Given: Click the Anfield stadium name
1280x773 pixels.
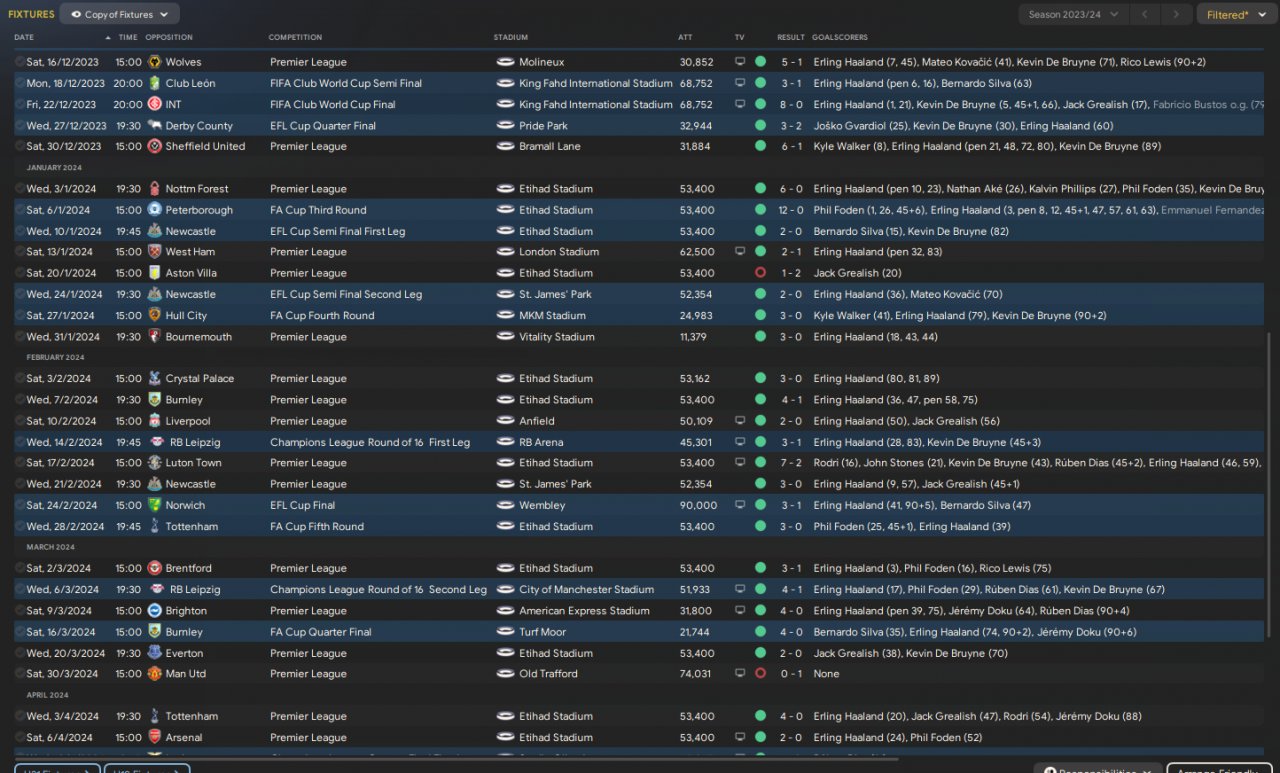Looking at the screenshot, I should pos(536,421).
